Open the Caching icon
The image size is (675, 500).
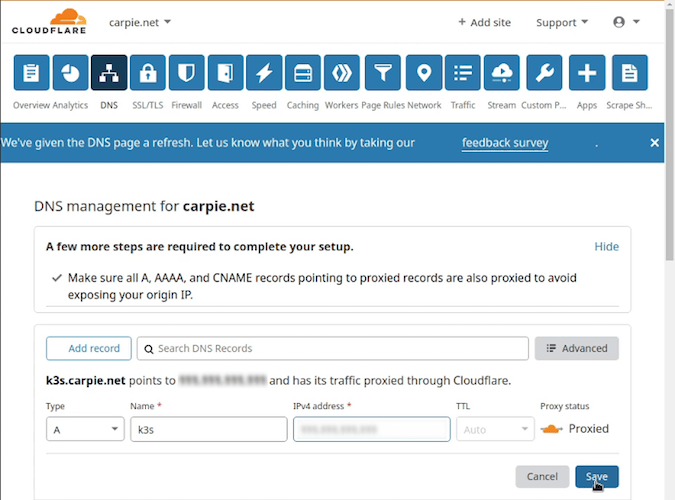(303, 73)
